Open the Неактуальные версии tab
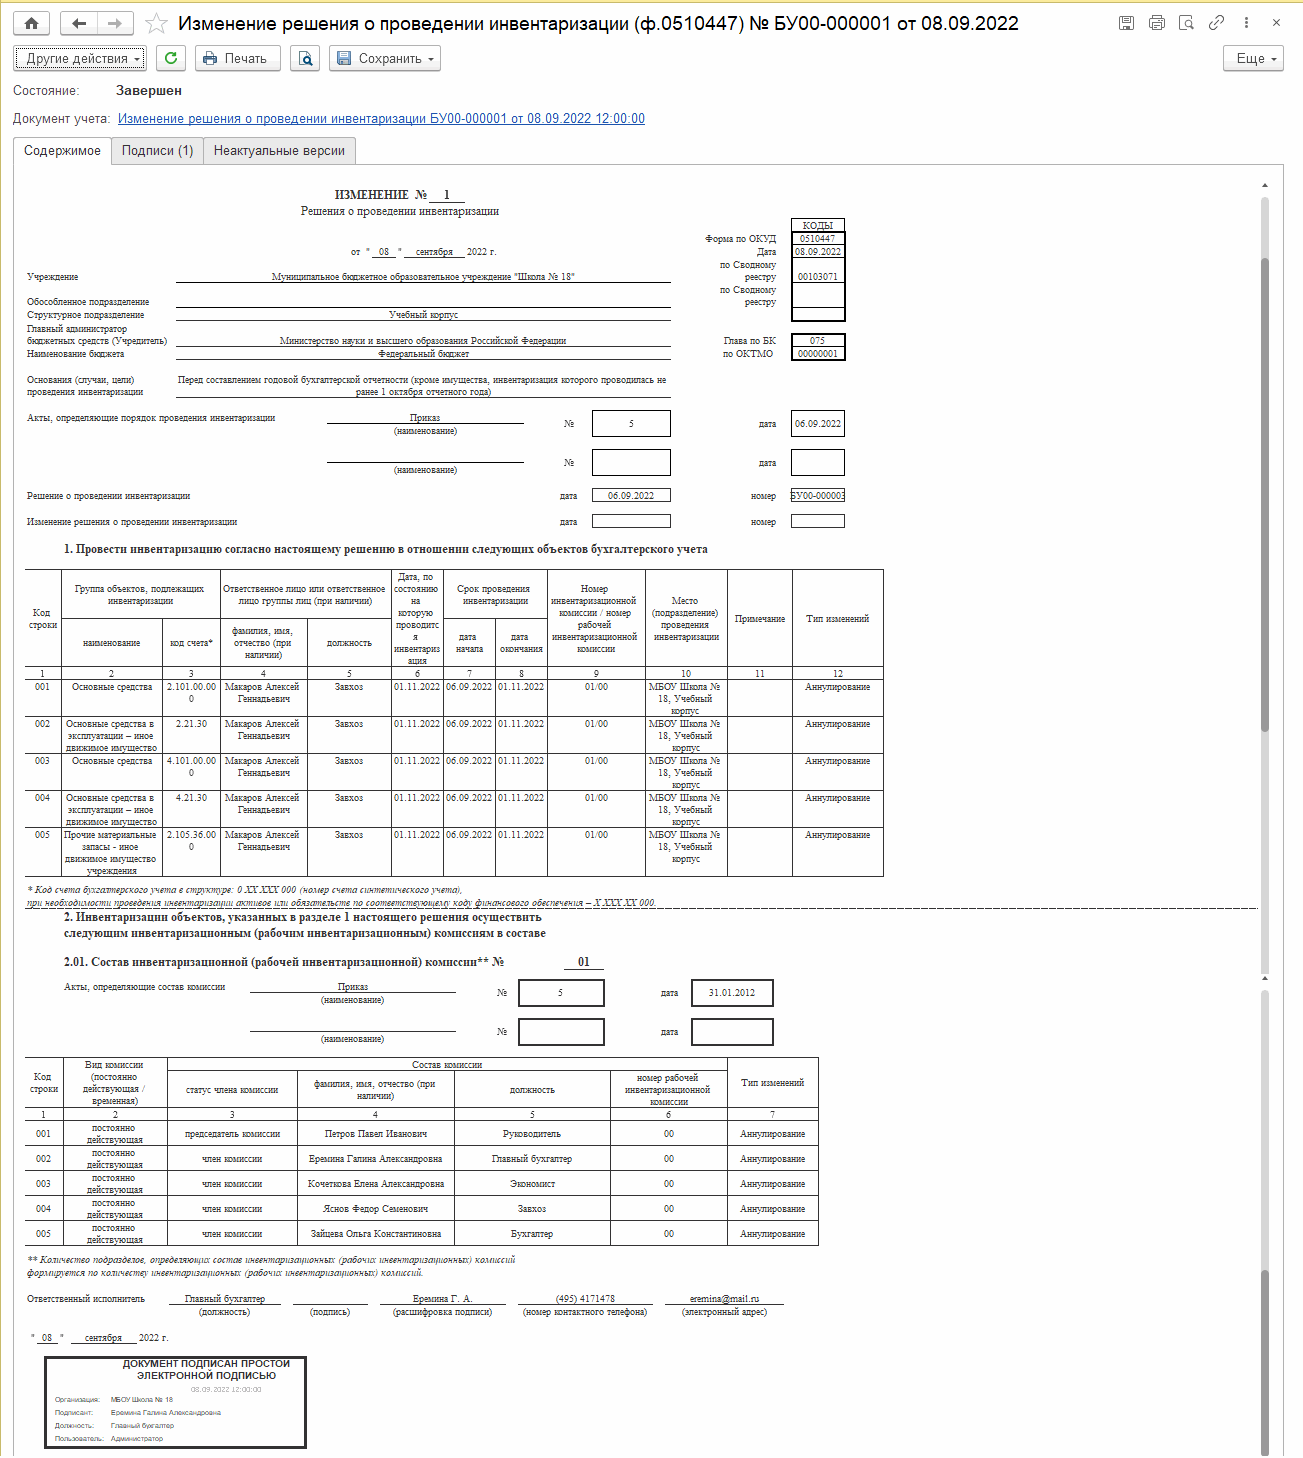This screenshot has height=1458, width=1303. [279, 151]
